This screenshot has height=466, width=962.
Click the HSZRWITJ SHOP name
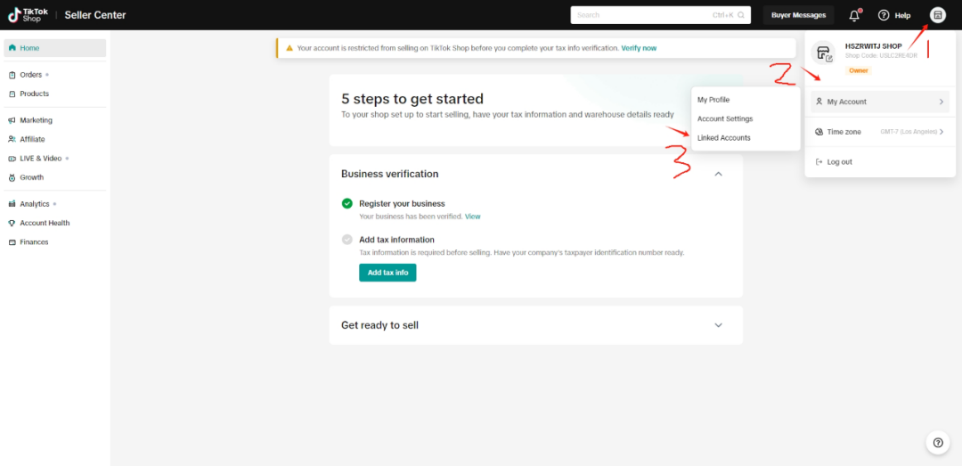click(x=873, y=47)
